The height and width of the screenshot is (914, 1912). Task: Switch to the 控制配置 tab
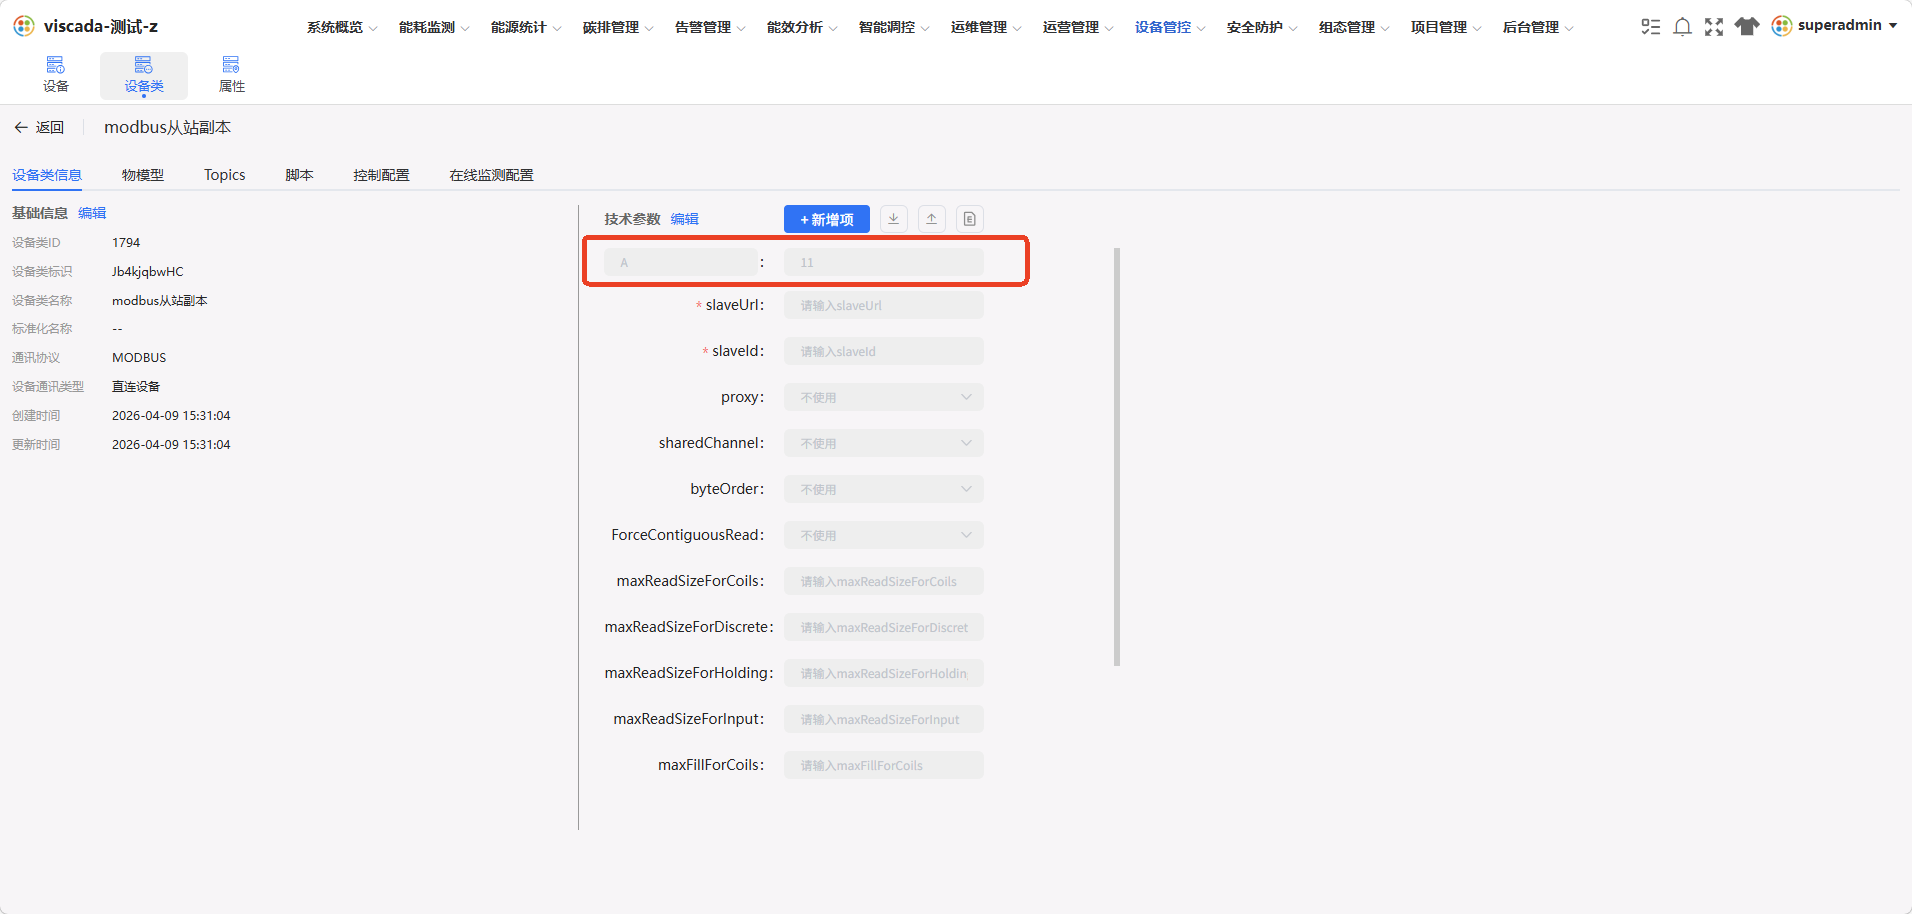381,175
